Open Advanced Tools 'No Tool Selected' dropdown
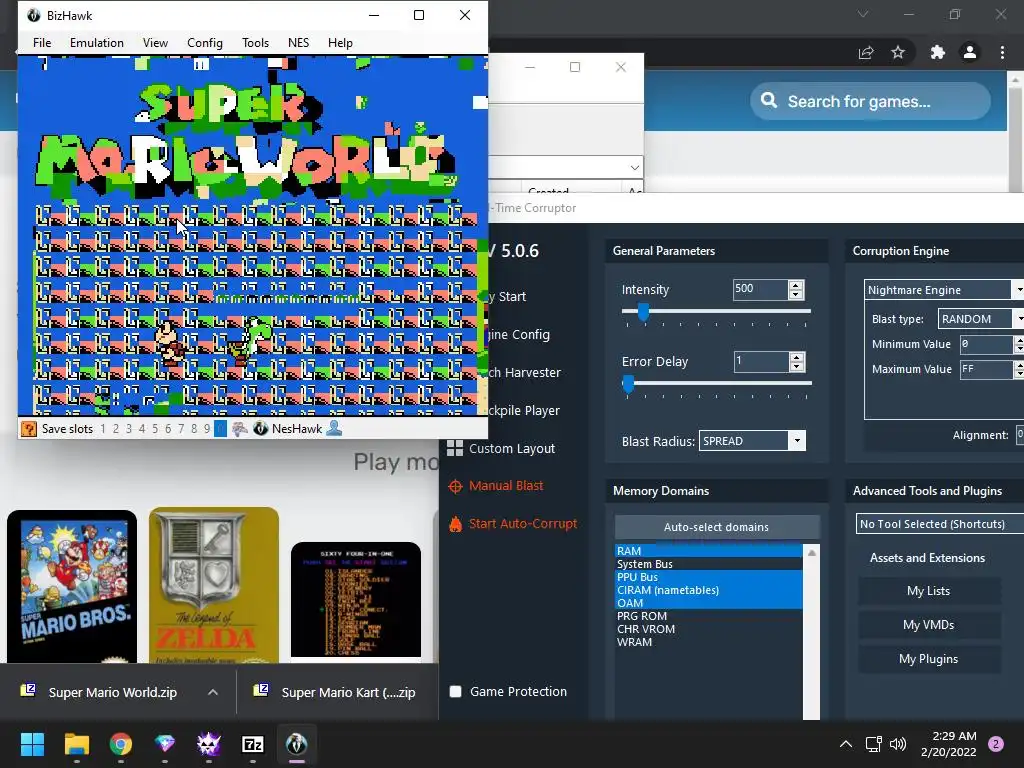This screenshot has height=768, width=1024. pos(940,524)
